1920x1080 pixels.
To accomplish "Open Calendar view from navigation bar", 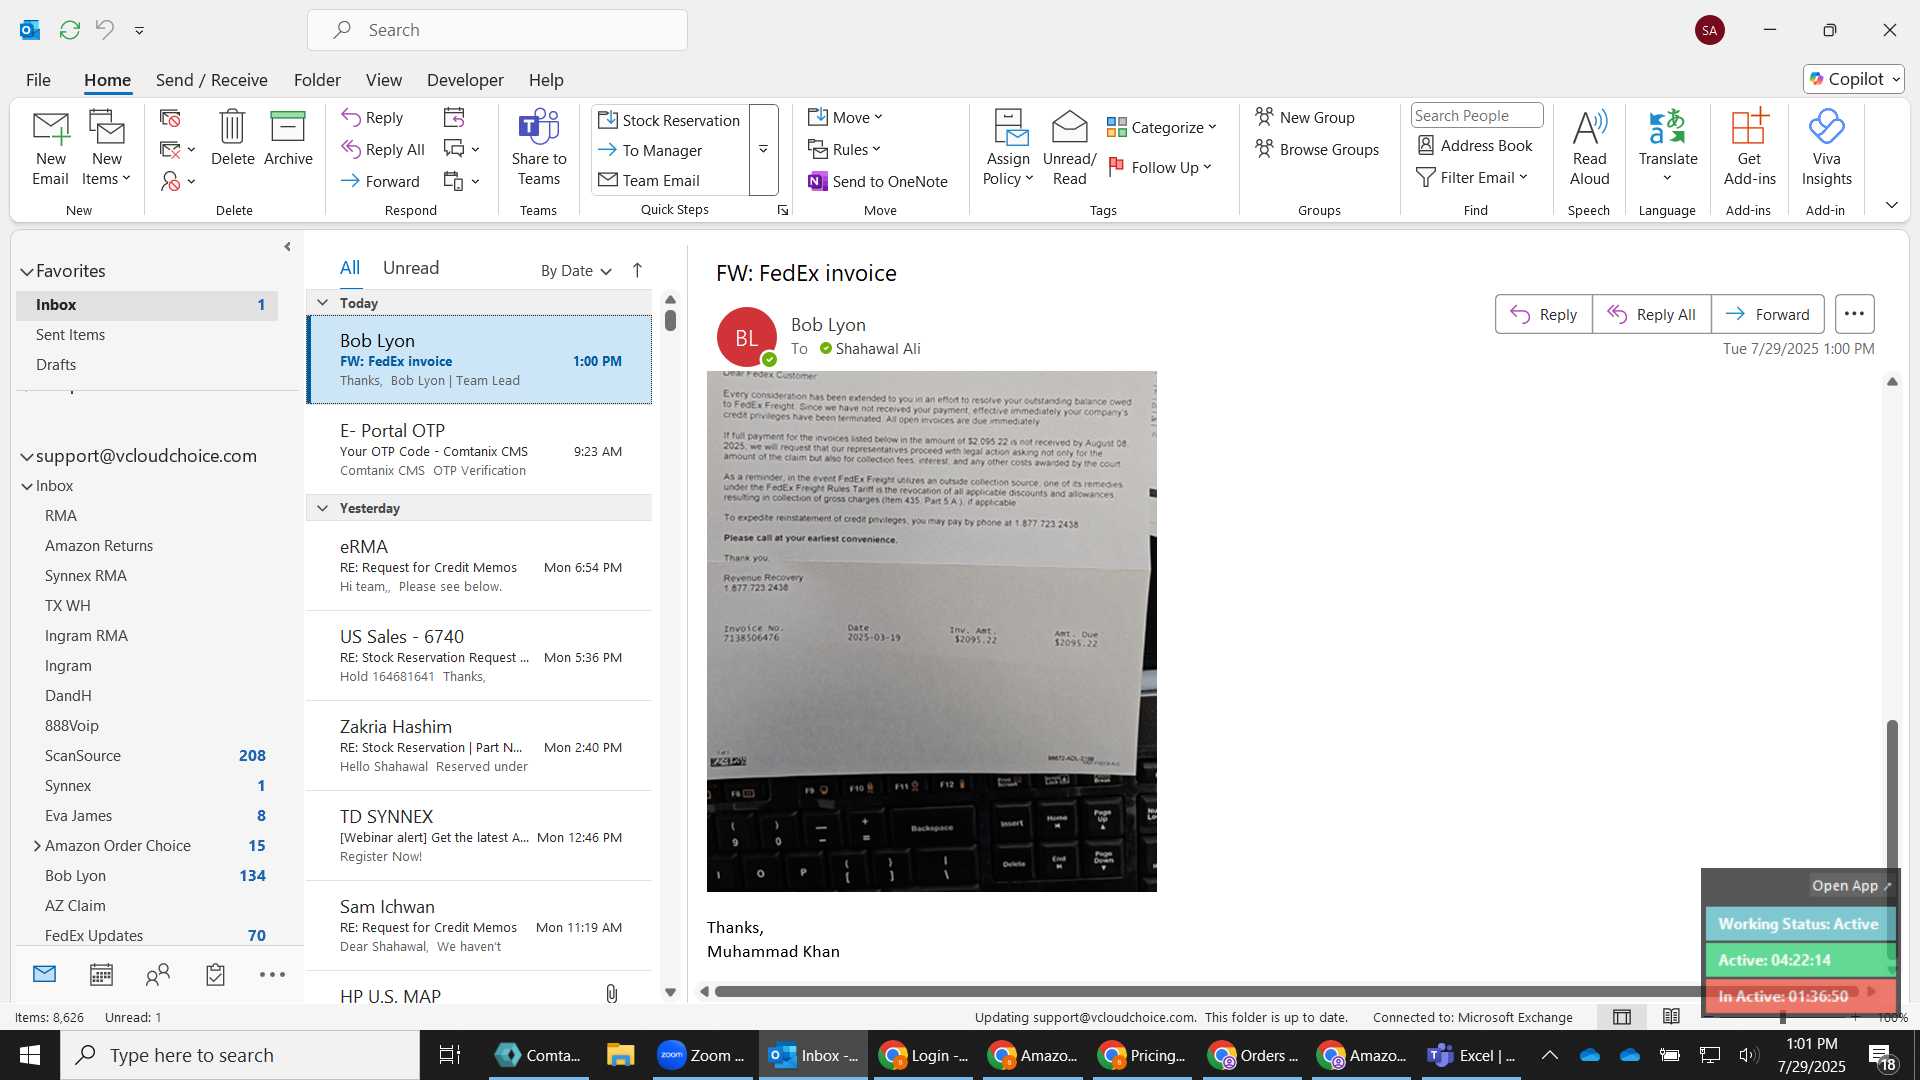I will click(101, 974).
